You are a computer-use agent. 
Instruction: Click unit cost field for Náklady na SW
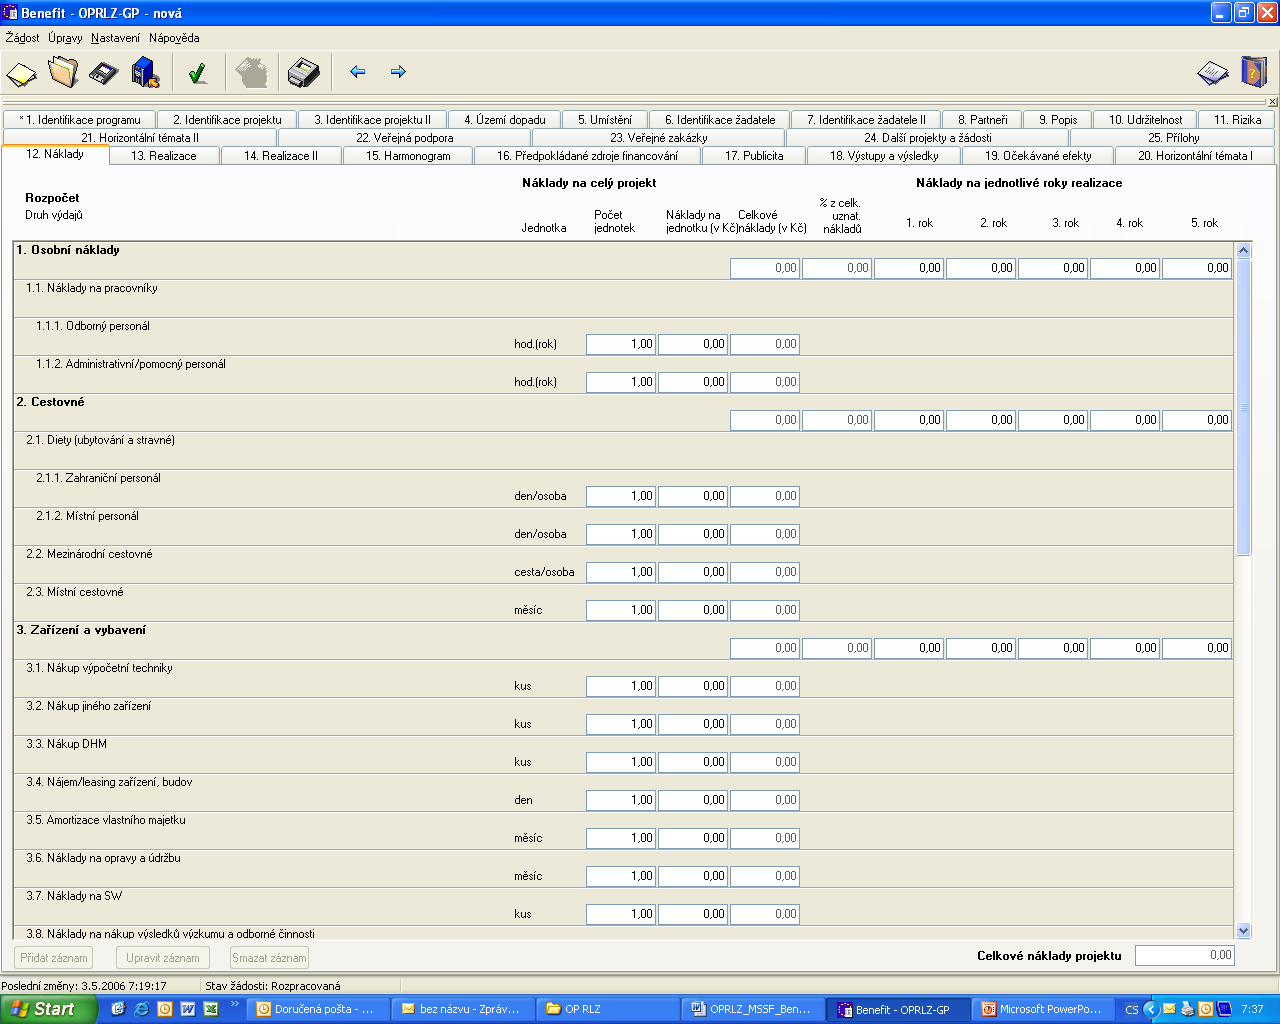pyautogui.click(x=693, y=914)
